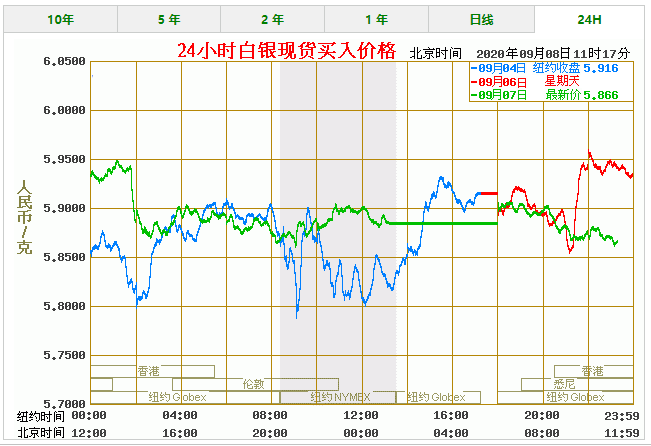Click the 09月07日 green legend entry
The width and height of the screenshot is (651, 446).
click(499, 95)
